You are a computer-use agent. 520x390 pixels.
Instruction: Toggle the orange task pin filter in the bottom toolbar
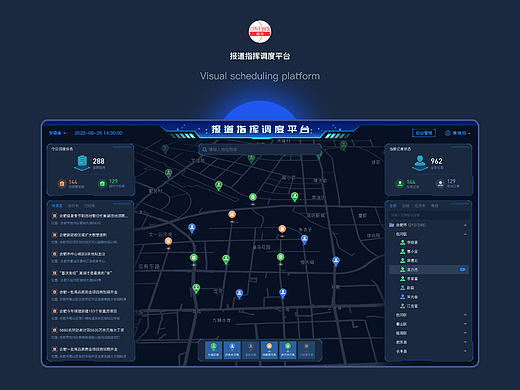click(x=269, y=350)
